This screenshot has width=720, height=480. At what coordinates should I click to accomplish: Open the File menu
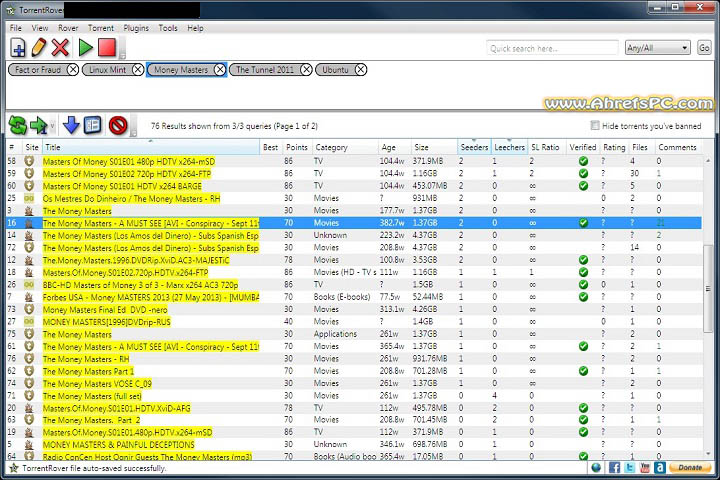click(x=16, y=28)
